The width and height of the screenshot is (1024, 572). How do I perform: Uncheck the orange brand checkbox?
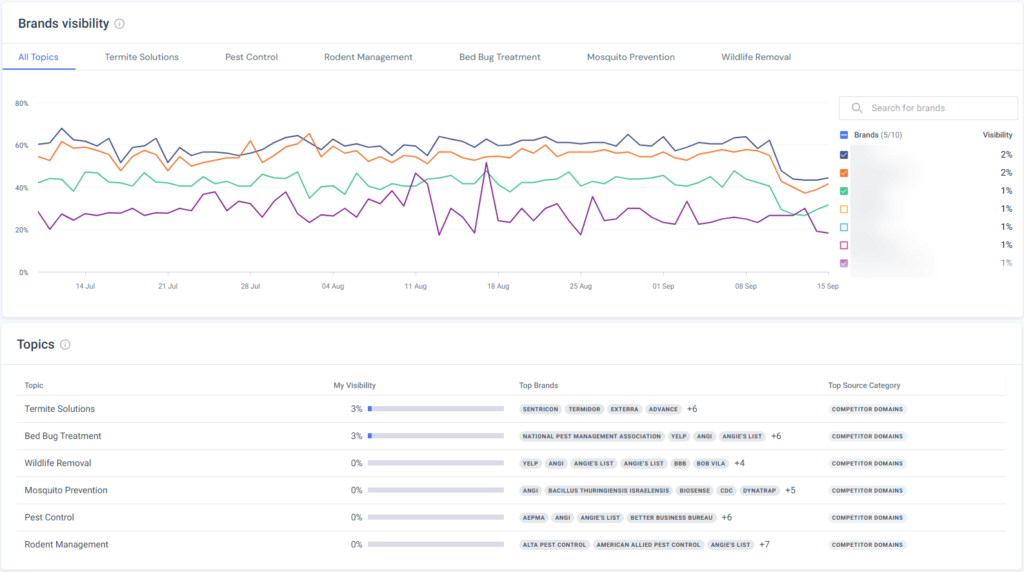click(844, 173)
